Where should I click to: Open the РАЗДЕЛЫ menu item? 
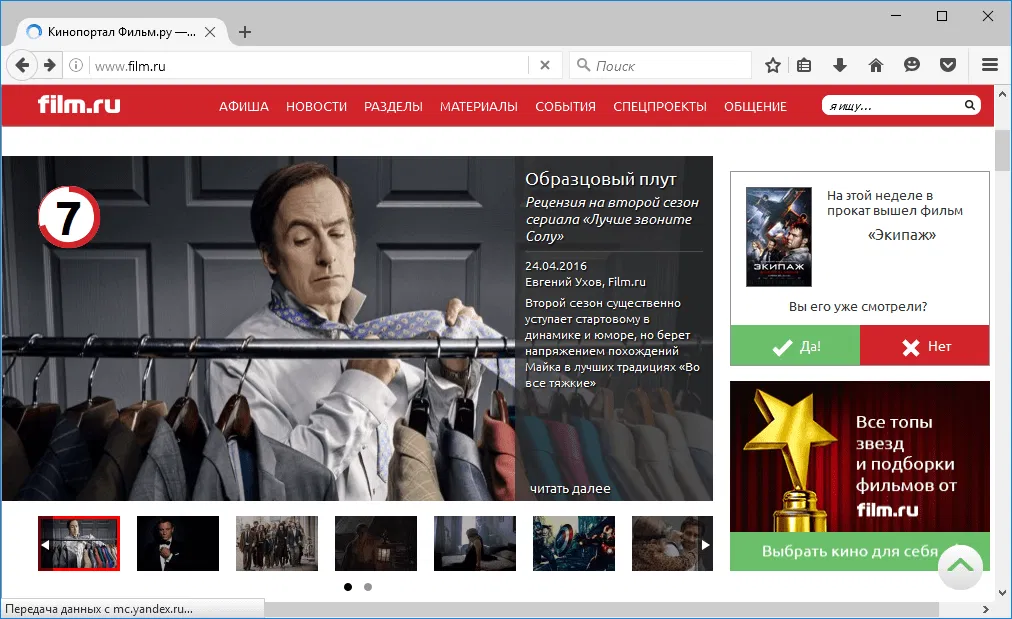(x=393, y=107)
